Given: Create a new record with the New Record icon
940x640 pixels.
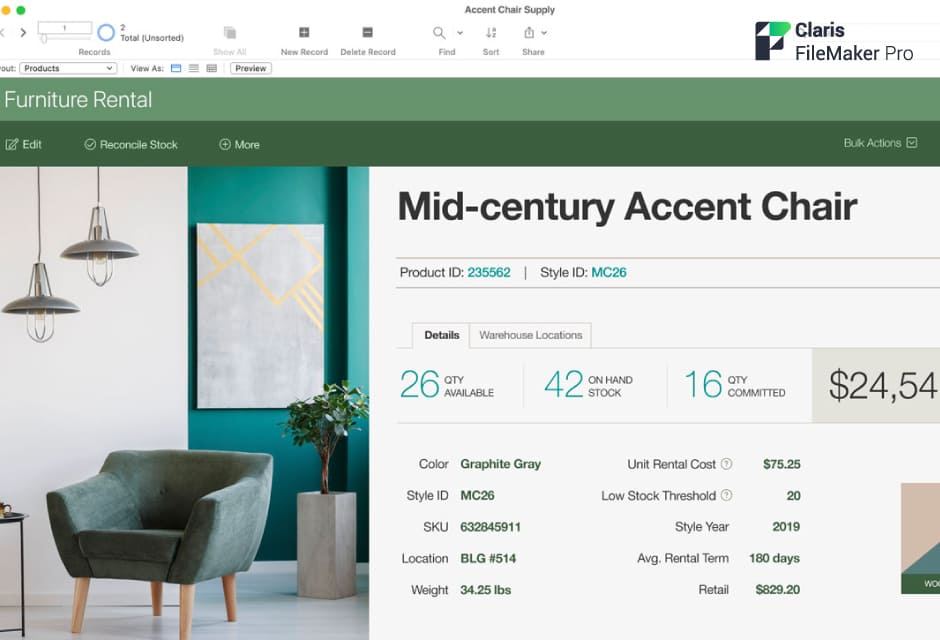Looking at the screenshot, I should click(x=303, y=32).
